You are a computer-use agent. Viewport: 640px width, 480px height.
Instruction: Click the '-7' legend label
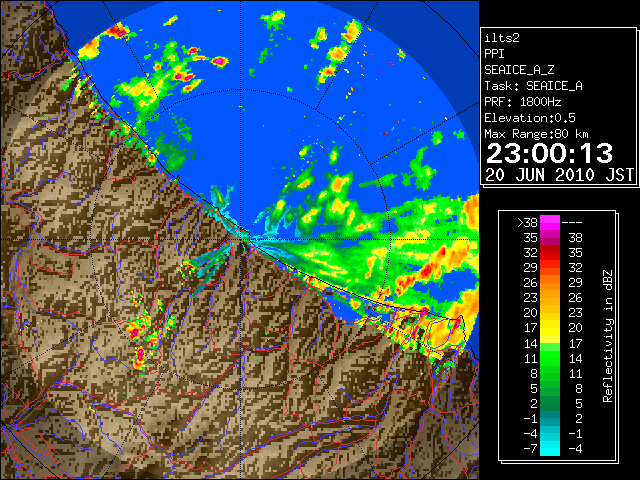tap(530, 448)
